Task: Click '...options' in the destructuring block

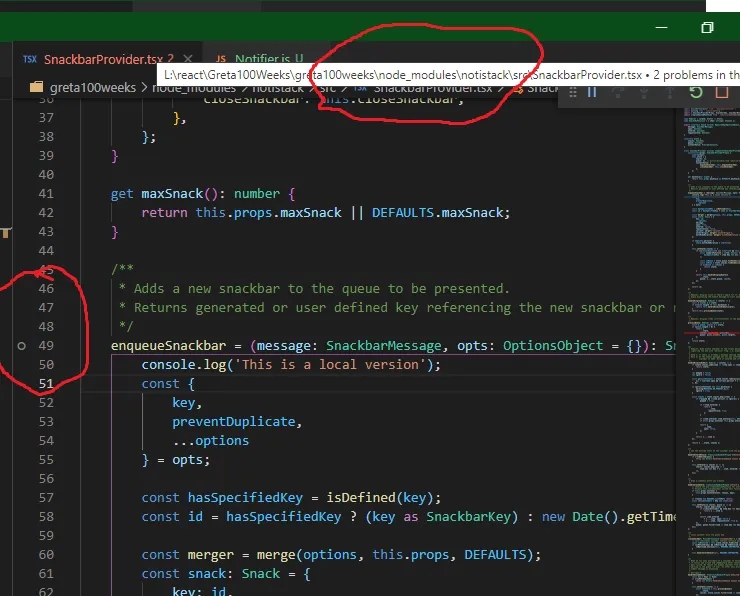Action: click(210, 441)
